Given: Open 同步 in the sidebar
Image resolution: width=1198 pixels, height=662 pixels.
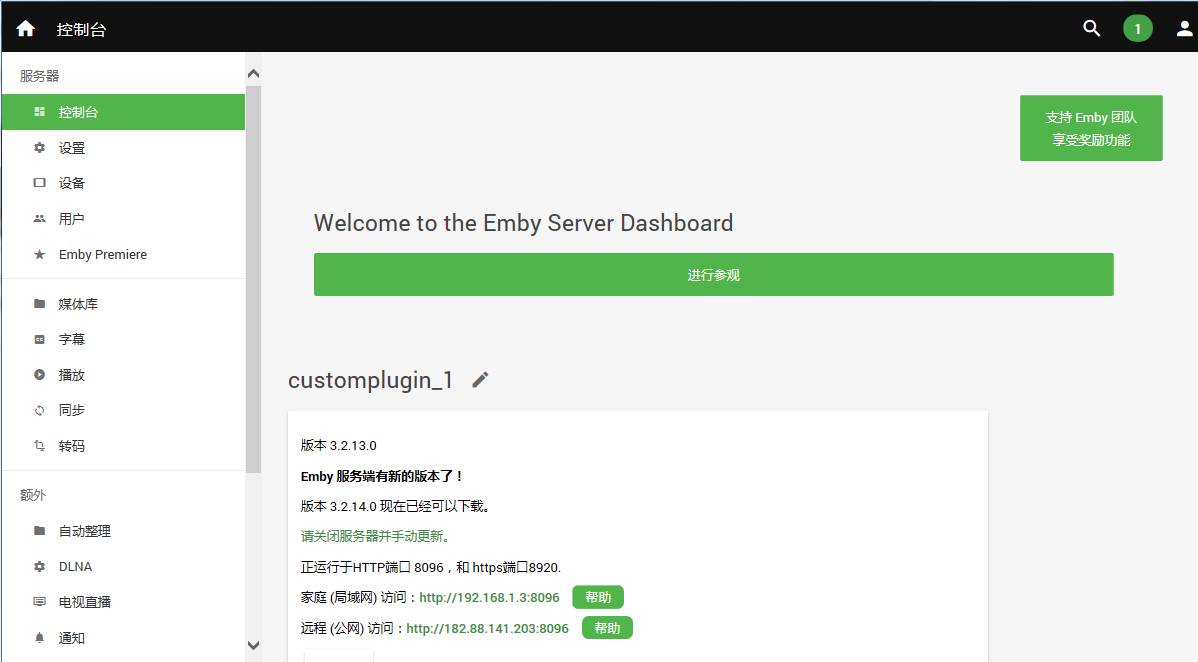Looking at the screenshot, I should tap(123, 411).
